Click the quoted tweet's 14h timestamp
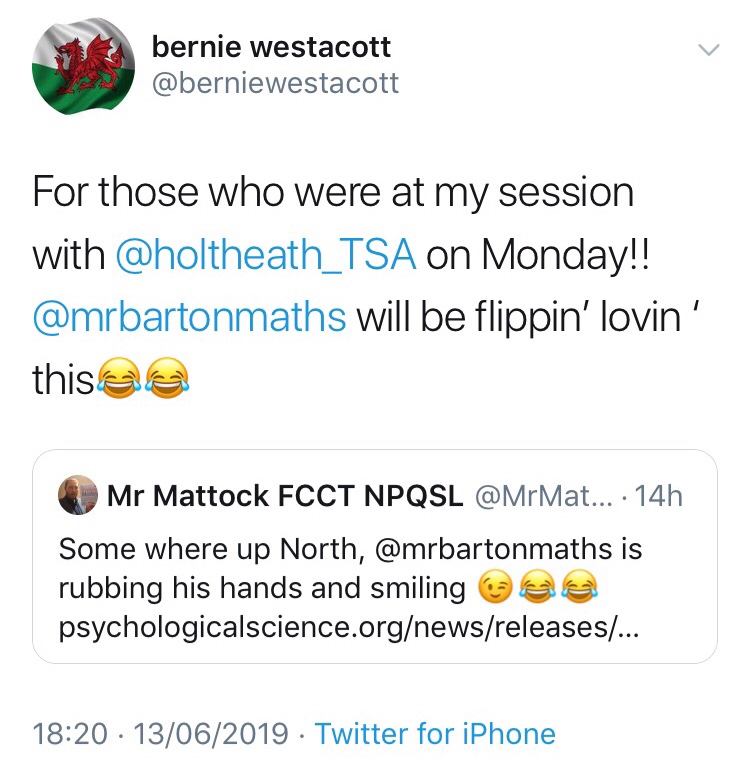750x772 pixels. point(659,496)
